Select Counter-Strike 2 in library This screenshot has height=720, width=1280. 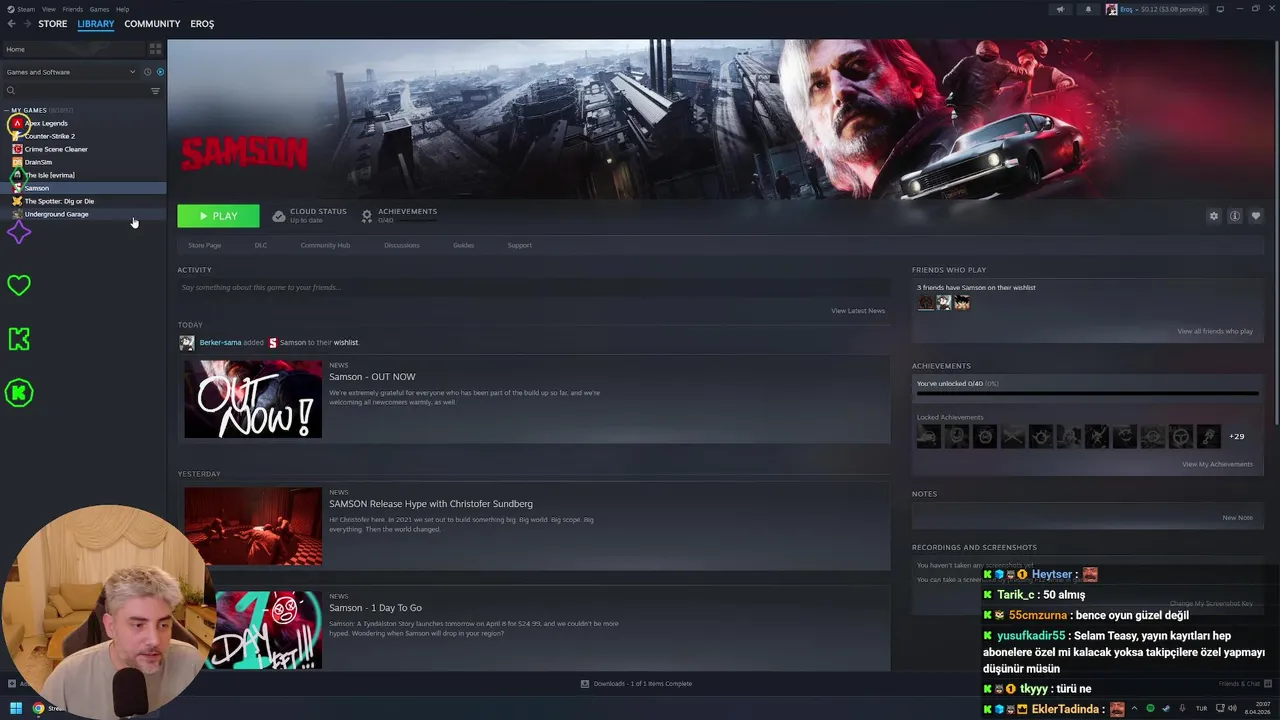click(x=49, y=136)
